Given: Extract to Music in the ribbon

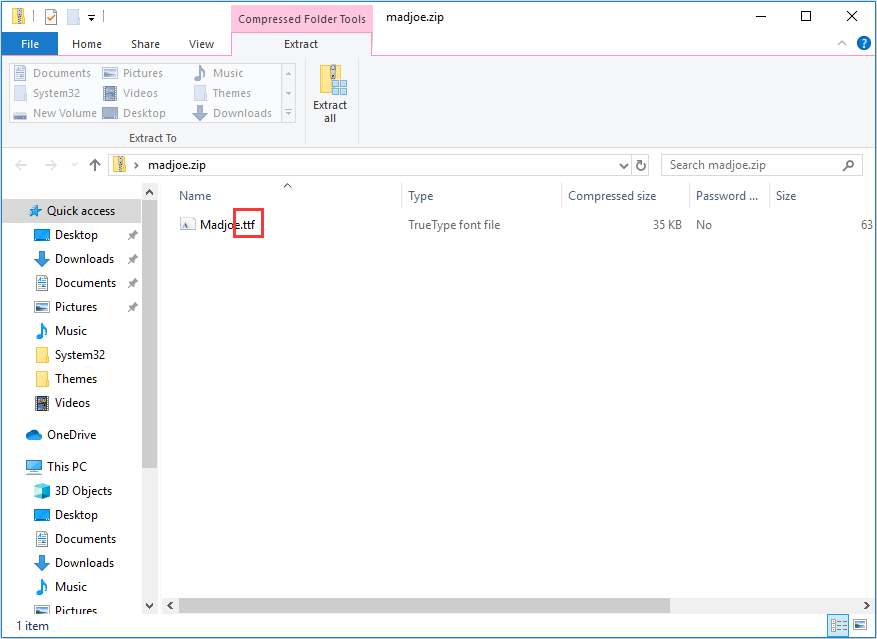Looking at the screenshot, I should pyautogui.click(x=219, y=73).
